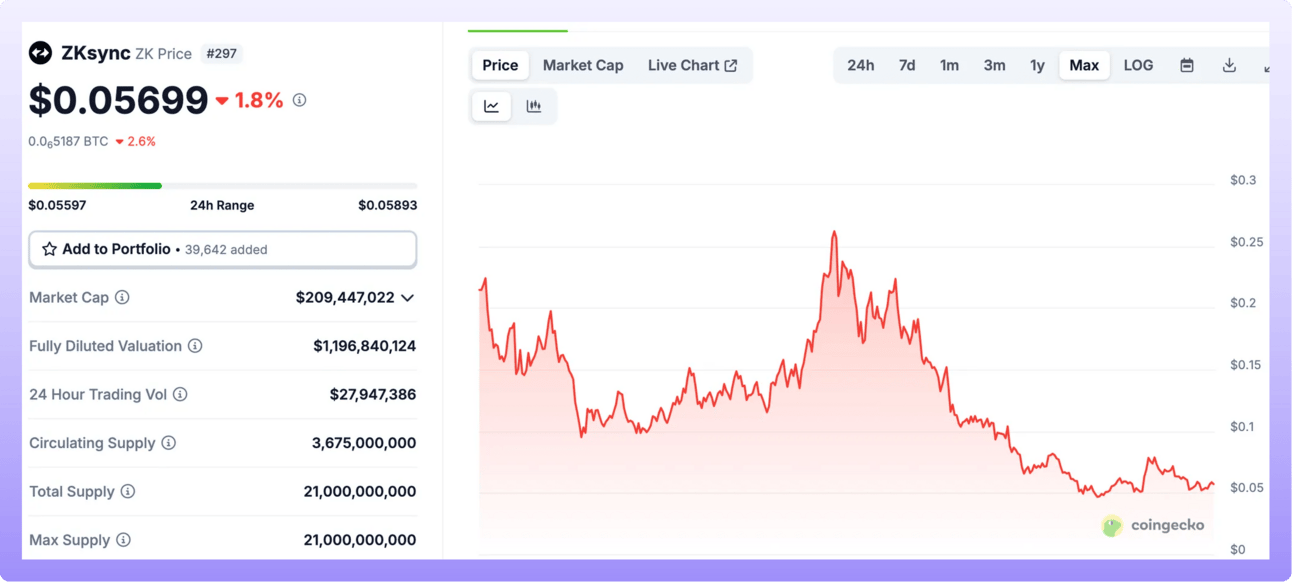Download chart data icon
1292x582 pixels.
click(1229, 65)
